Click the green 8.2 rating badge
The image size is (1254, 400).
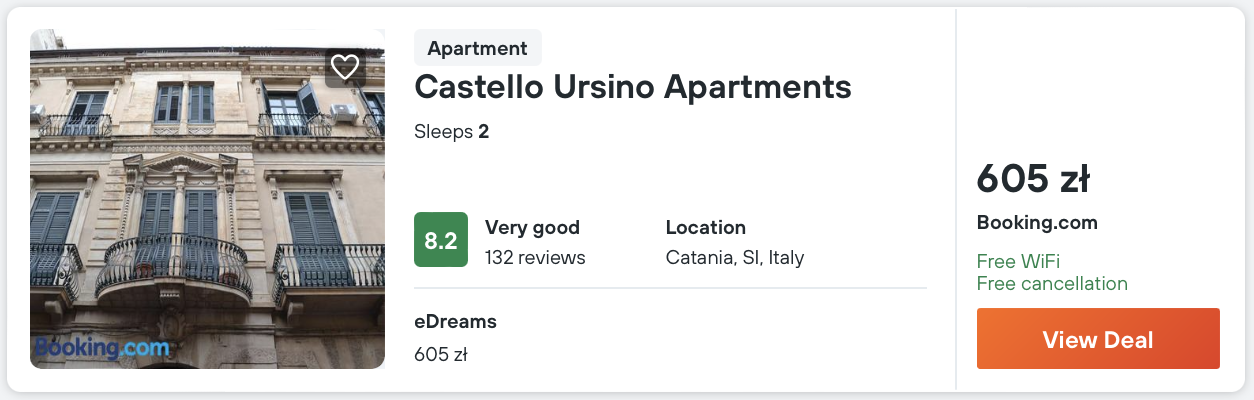pos(441,240)
